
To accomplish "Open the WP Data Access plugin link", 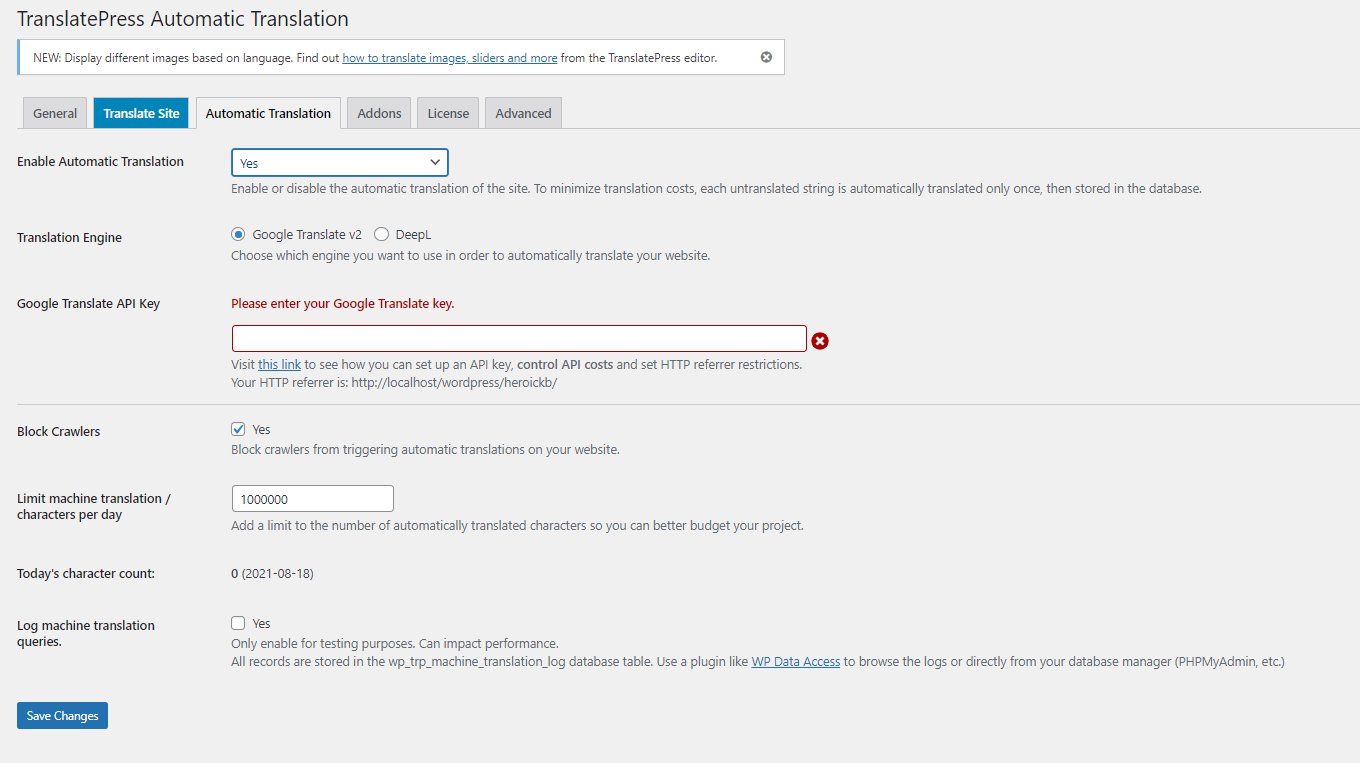I will coord(795,661).
